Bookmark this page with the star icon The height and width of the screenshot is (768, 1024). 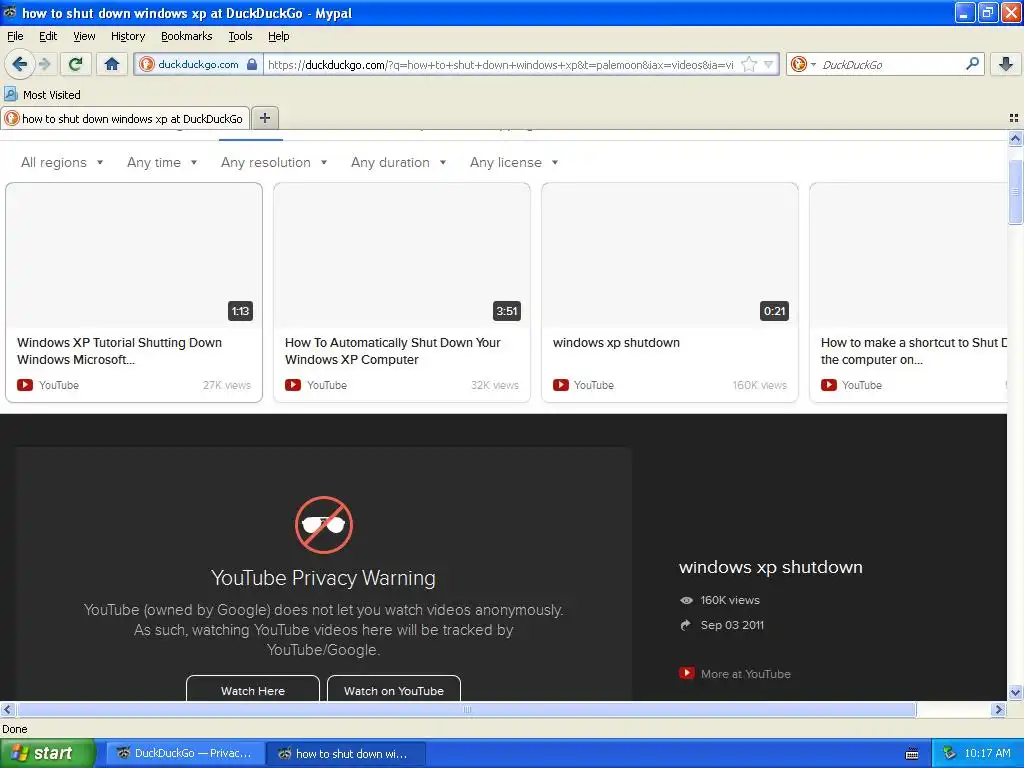tap(749, 64)
